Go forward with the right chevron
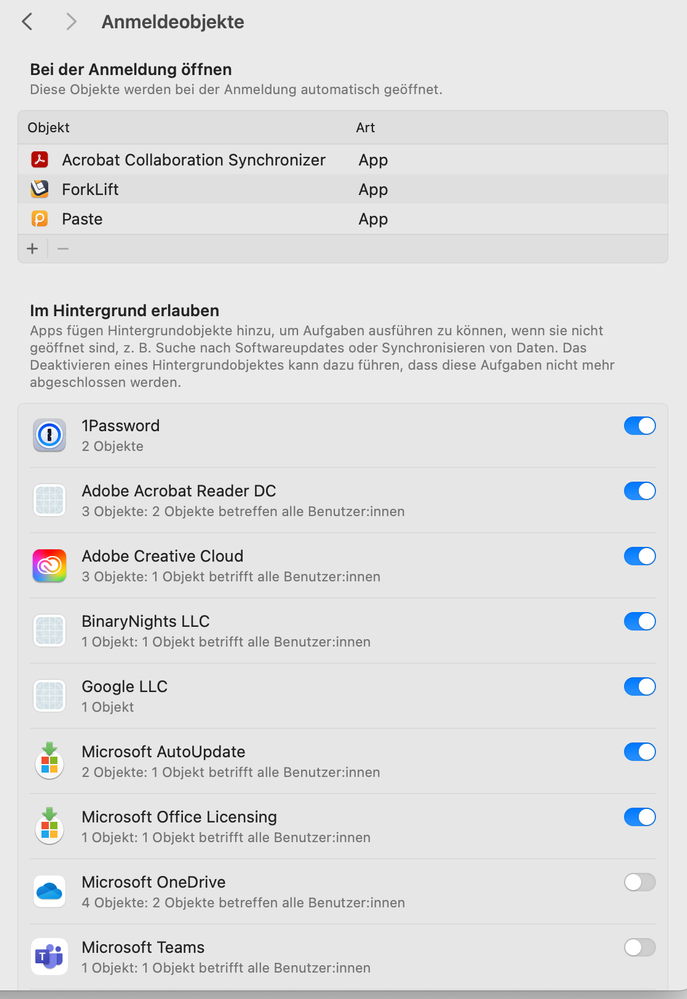The width and height of the screenshot is (687, 999). click(71, 22)
